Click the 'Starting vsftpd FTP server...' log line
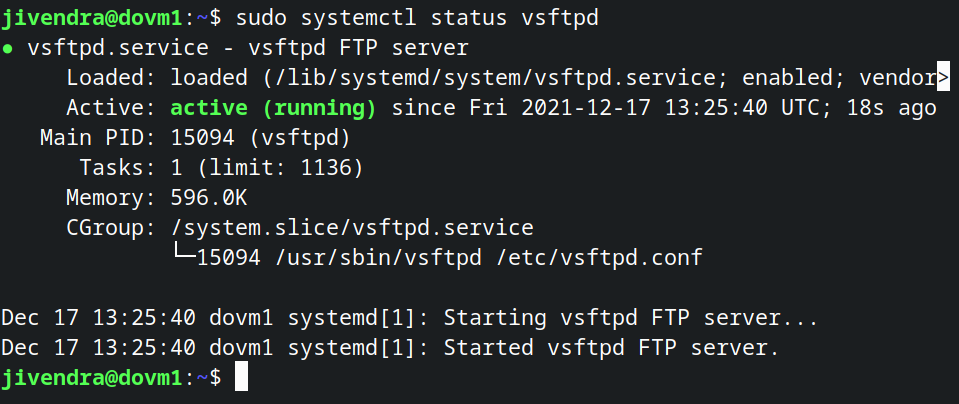The image size is (959, 404). (x=631, y=318)
